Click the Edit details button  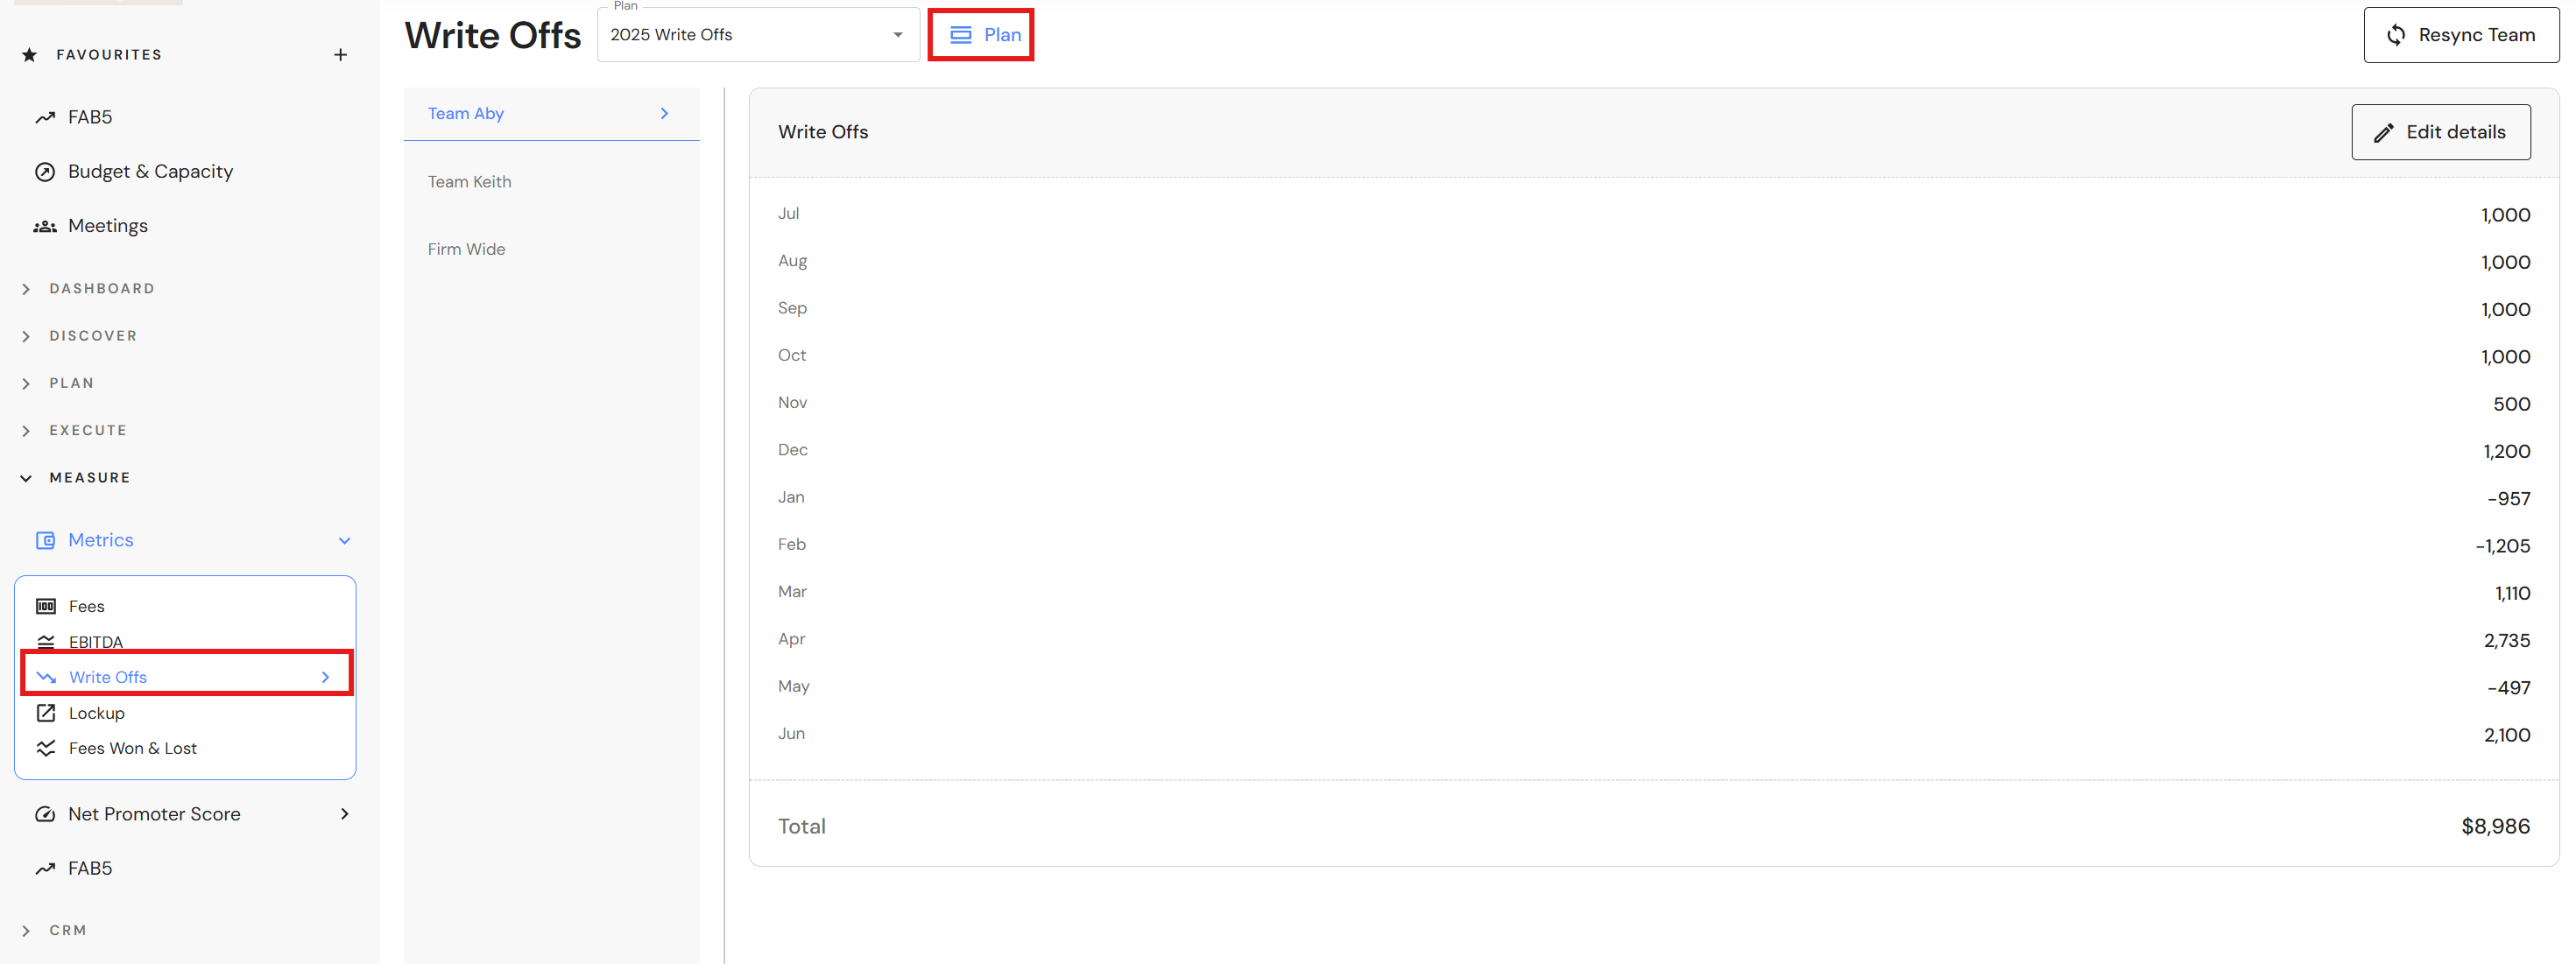tap(2440, 132)
